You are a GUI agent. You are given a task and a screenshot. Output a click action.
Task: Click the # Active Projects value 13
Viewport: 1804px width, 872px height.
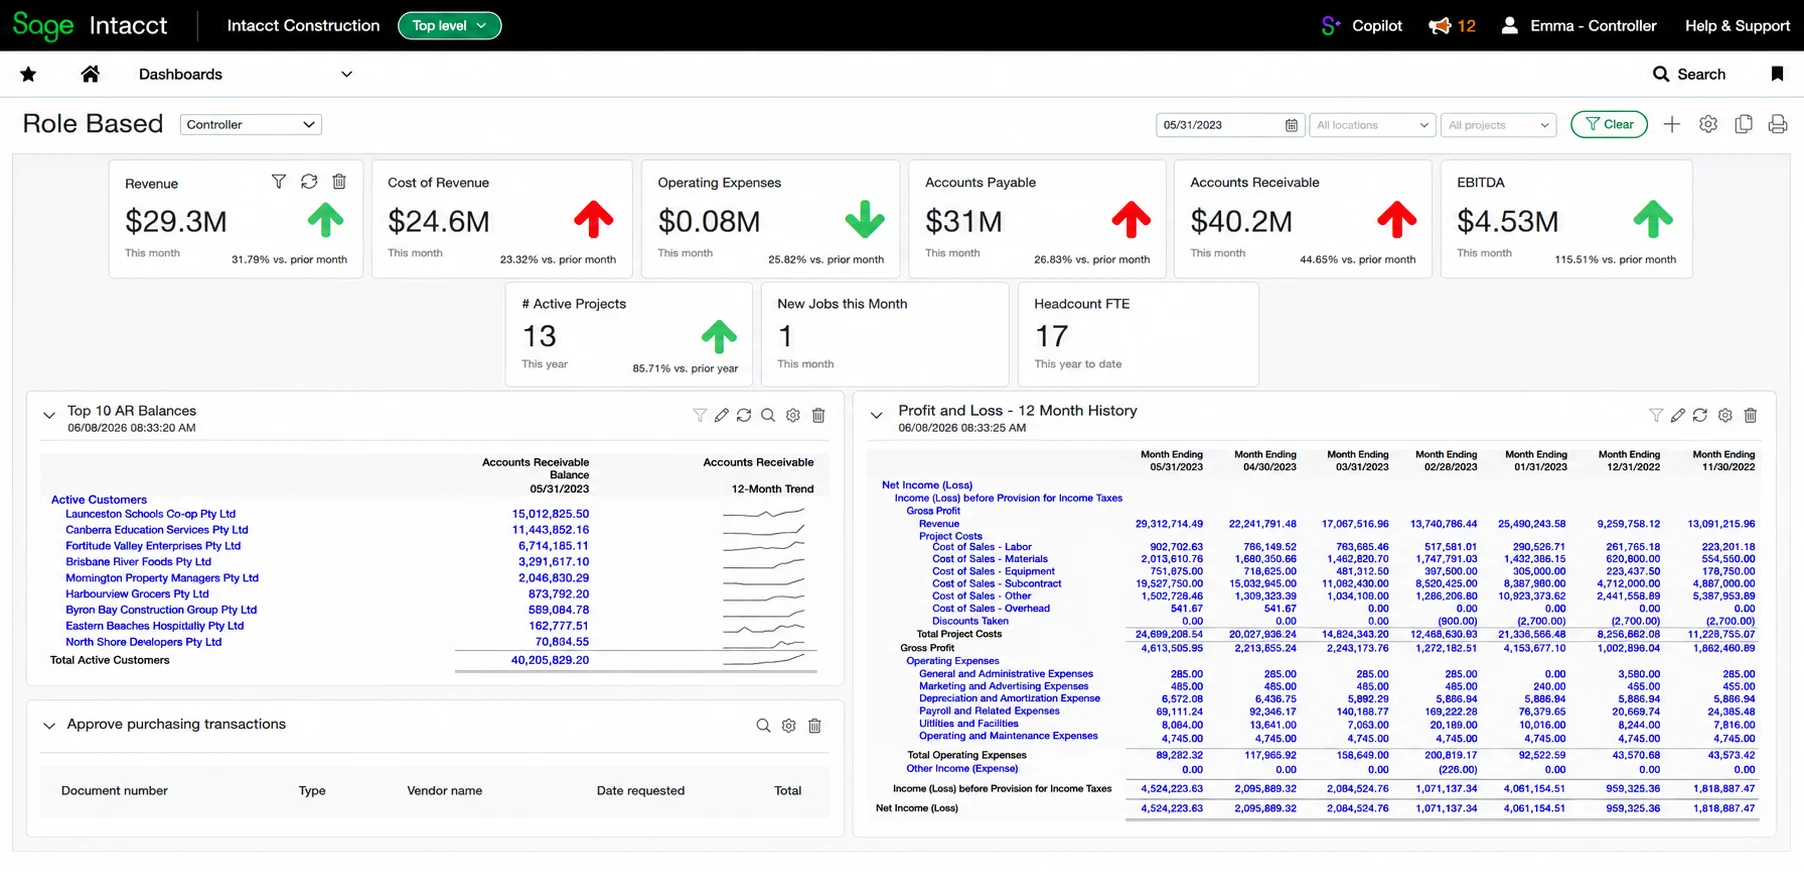tap(539, 337)
